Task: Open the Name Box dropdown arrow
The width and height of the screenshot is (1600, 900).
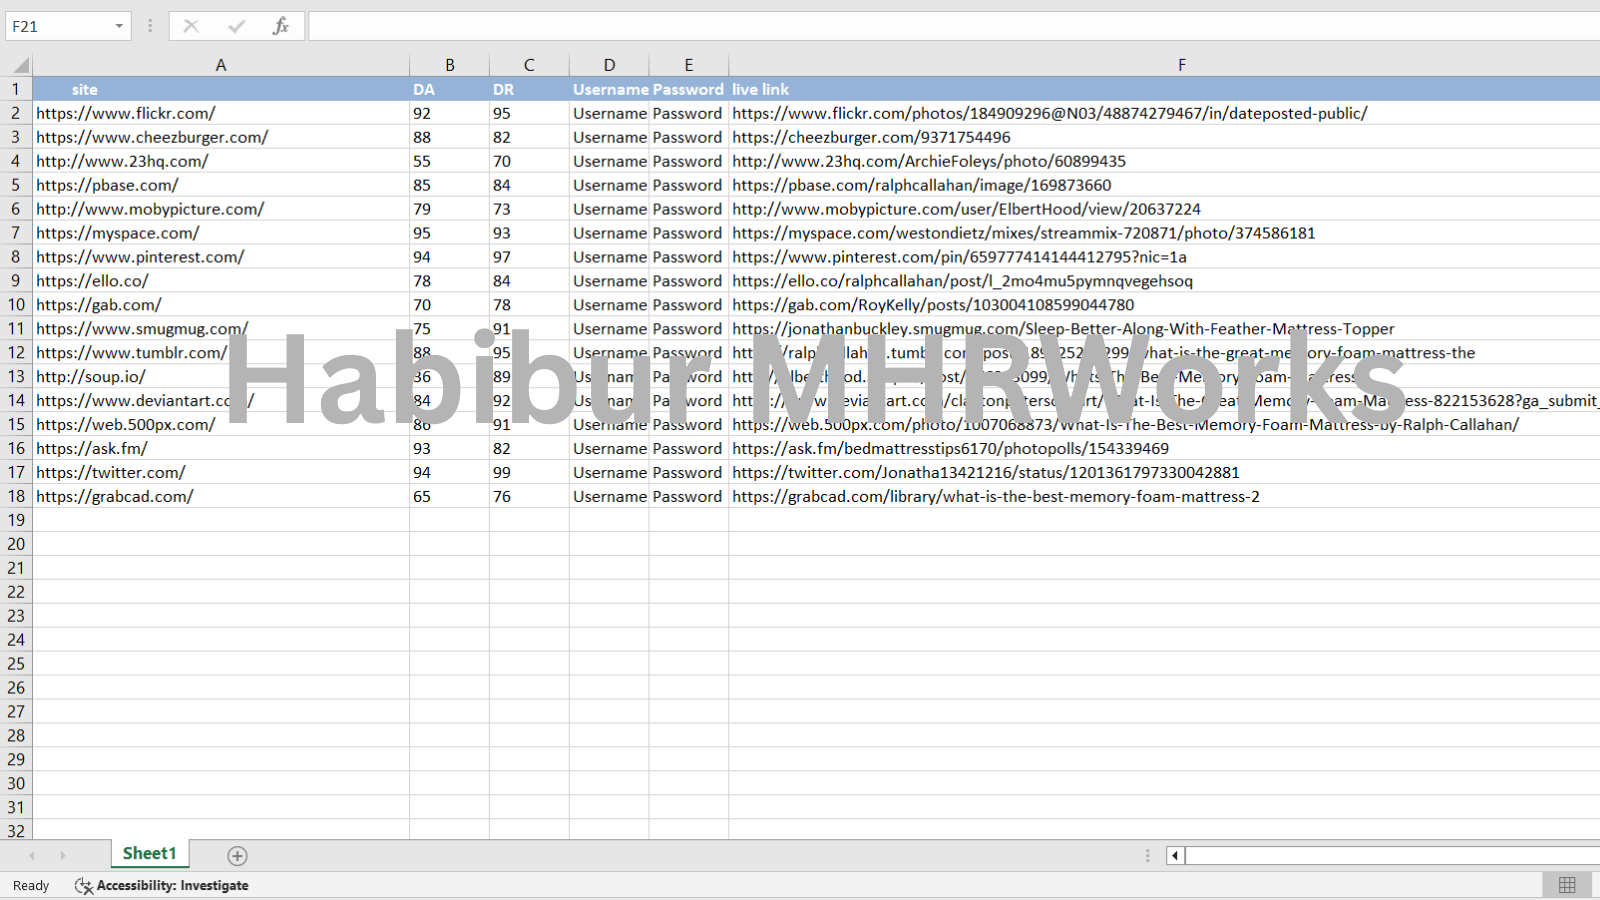Action: point(119,26)
